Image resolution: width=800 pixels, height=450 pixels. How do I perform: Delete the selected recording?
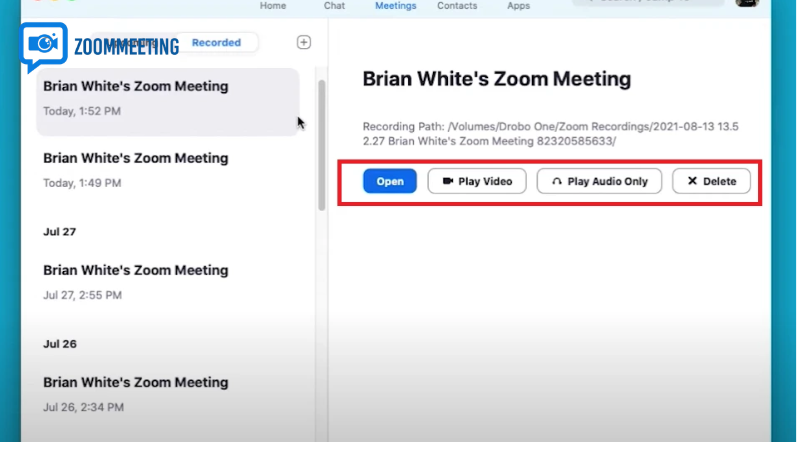pos(711,181)
